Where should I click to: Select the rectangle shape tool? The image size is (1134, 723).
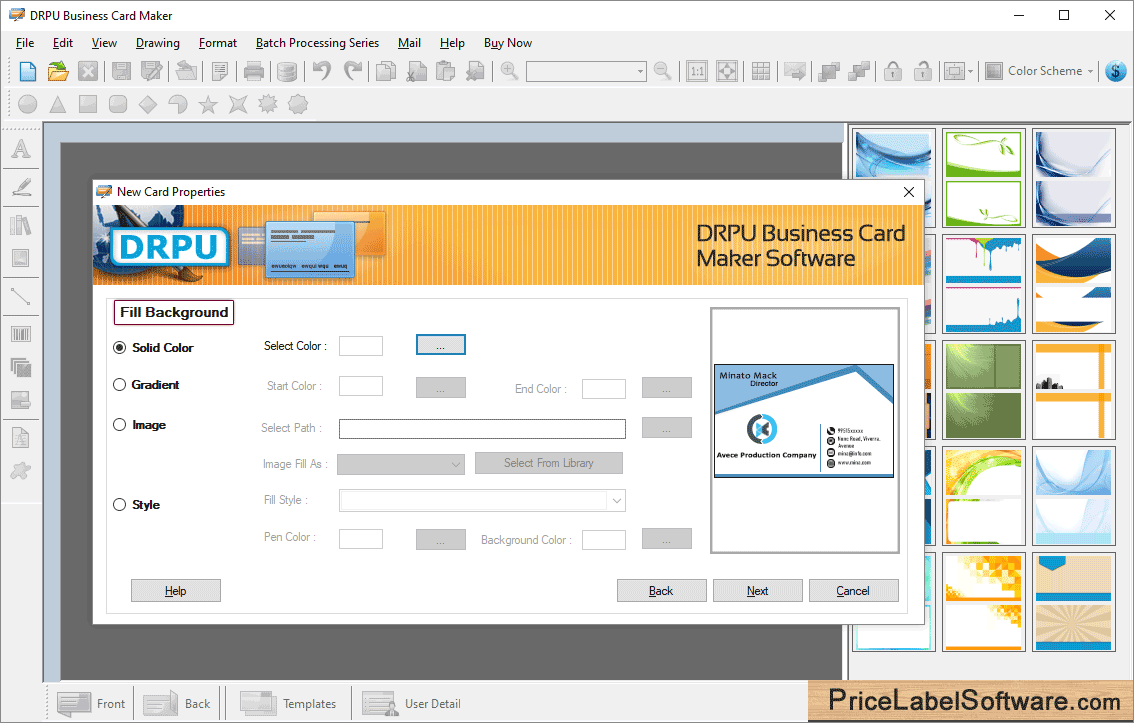(x=88, y=105)
